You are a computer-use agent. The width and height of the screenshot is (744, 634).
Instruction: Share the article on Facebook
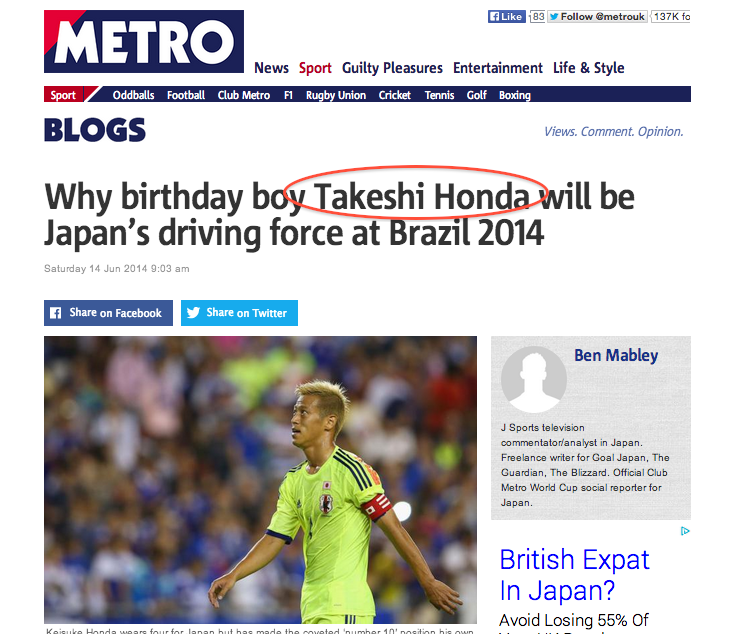(x=108, y=313)
